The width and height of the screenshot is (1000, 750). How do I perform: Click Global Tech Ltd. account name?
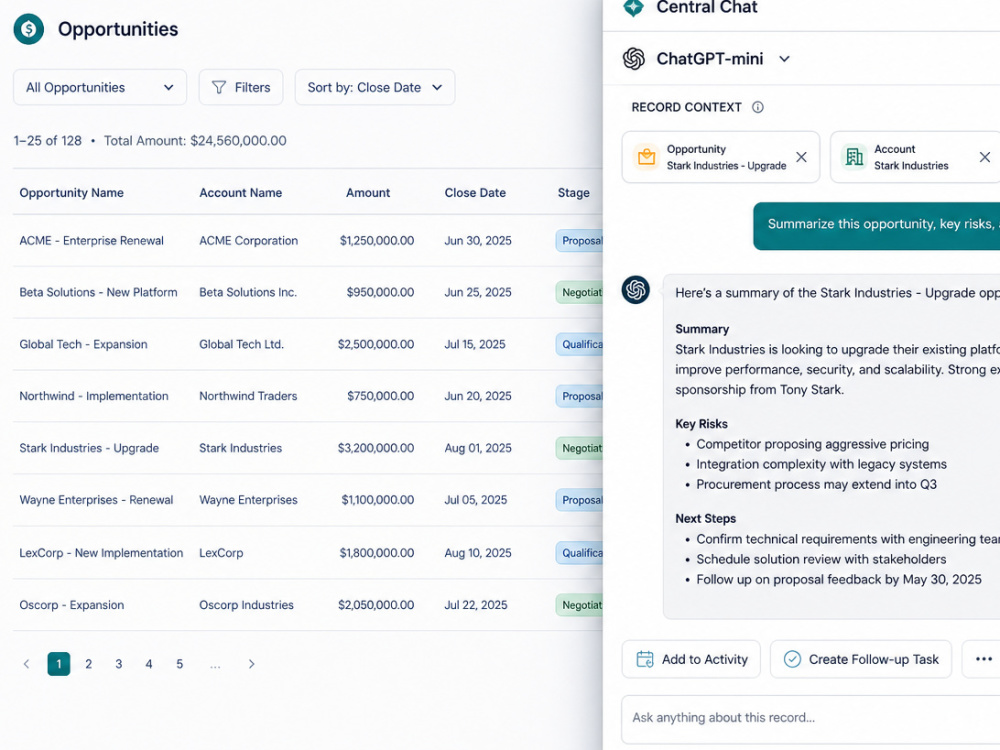(241, 344)
